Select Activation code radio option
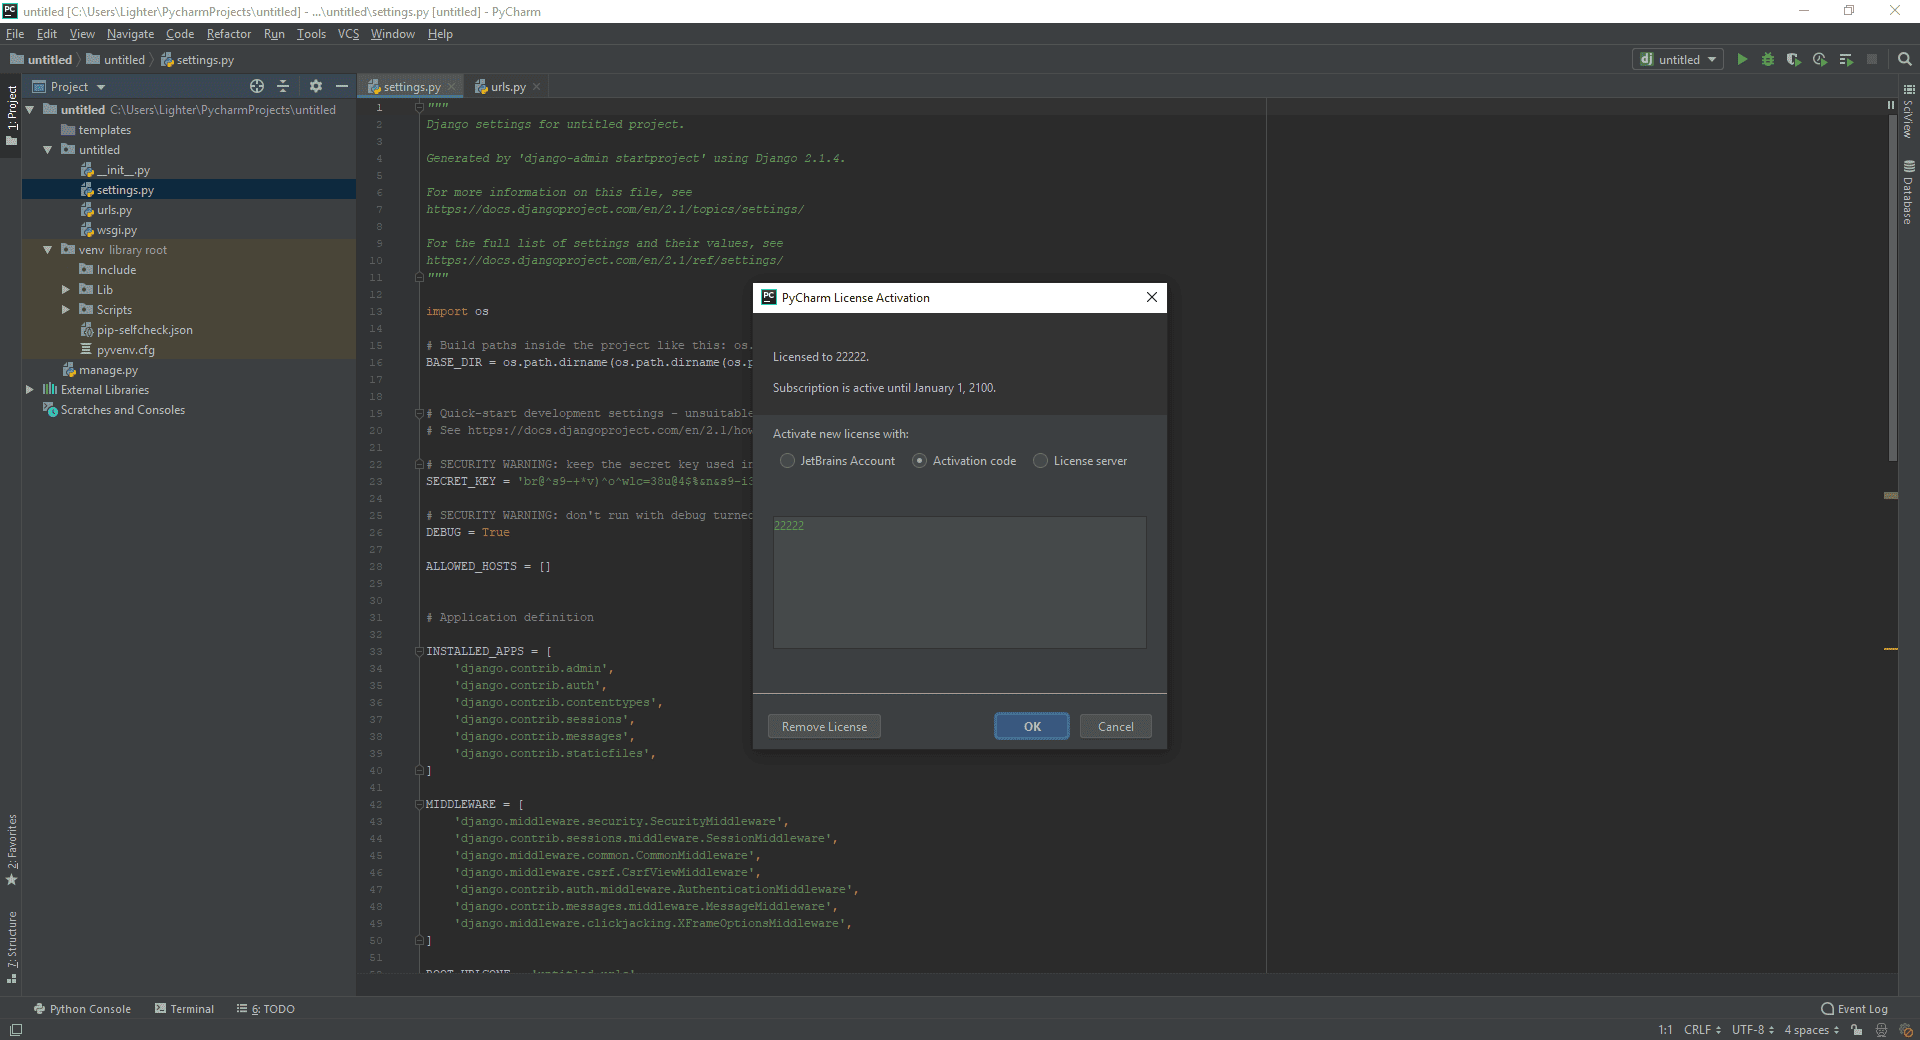Image resolution: width=1920 pixels, height=1040 pixels. click(x=964, y=461)
